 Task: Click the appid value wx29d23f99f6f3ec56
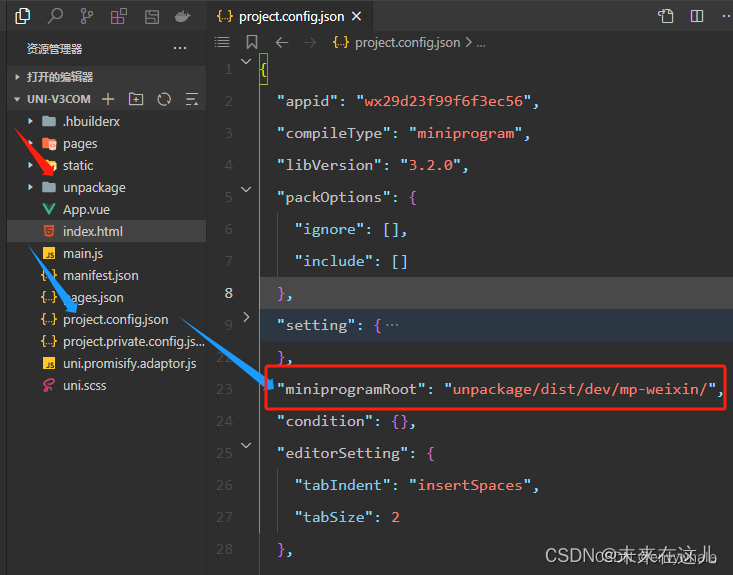[443, 101]
